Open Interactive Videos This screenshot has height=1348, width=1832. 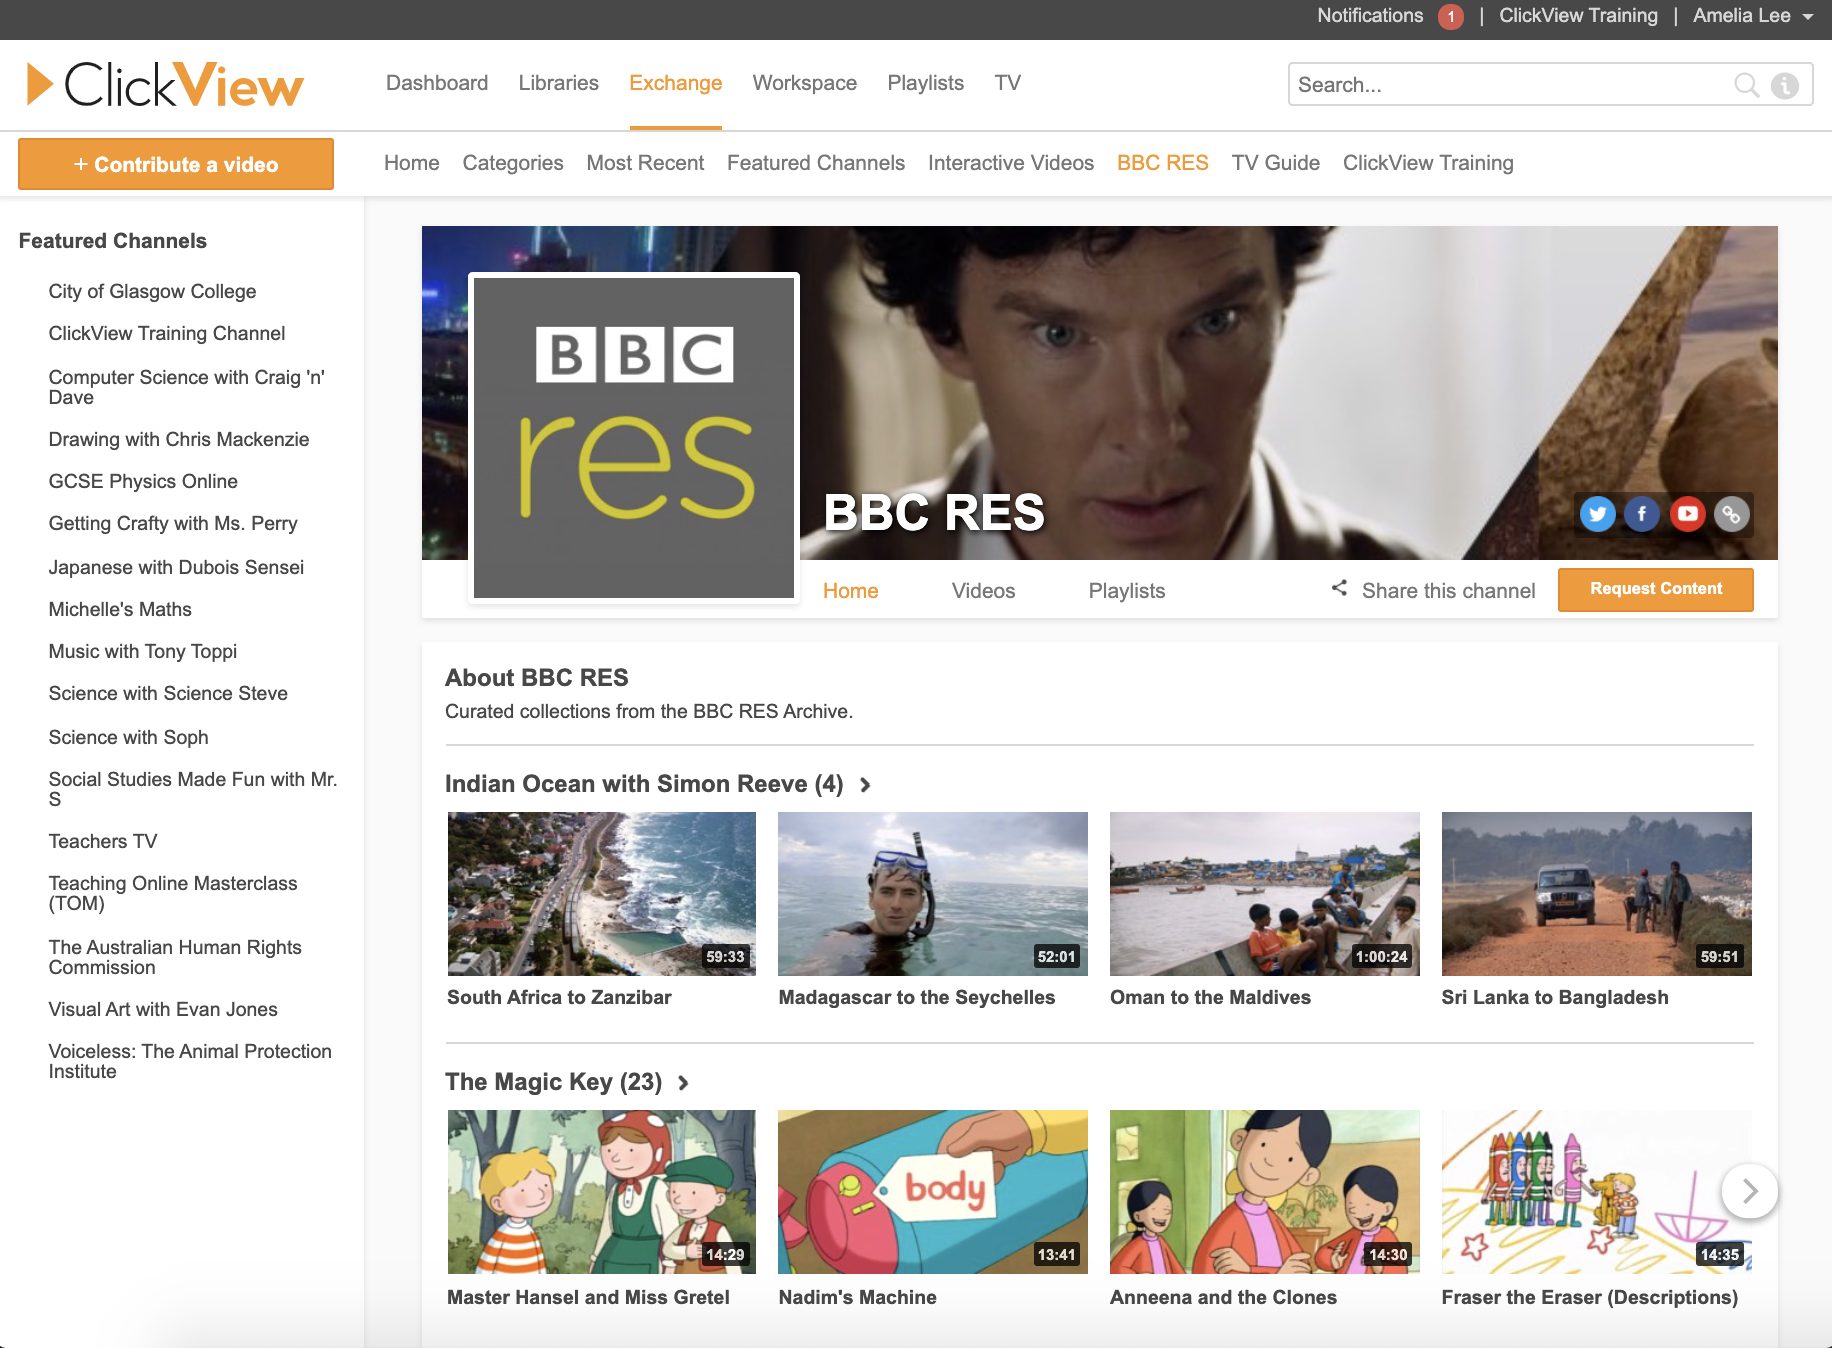[x=1010, y=163]
